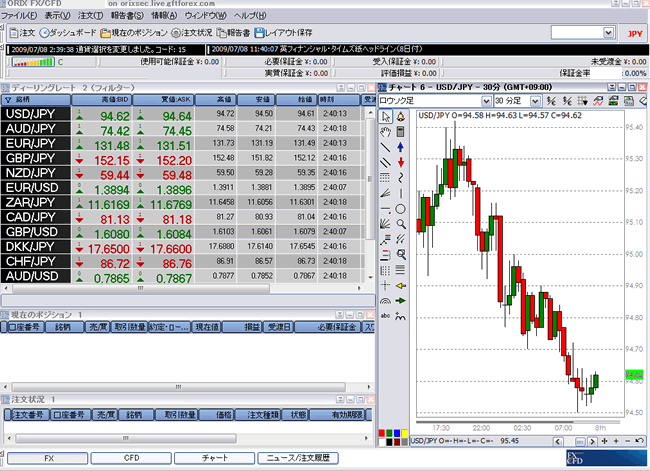The height and width of the screenshot is (471, 650).
Task: Open the combo box next to JPY
Action: (x=608, y=32)
